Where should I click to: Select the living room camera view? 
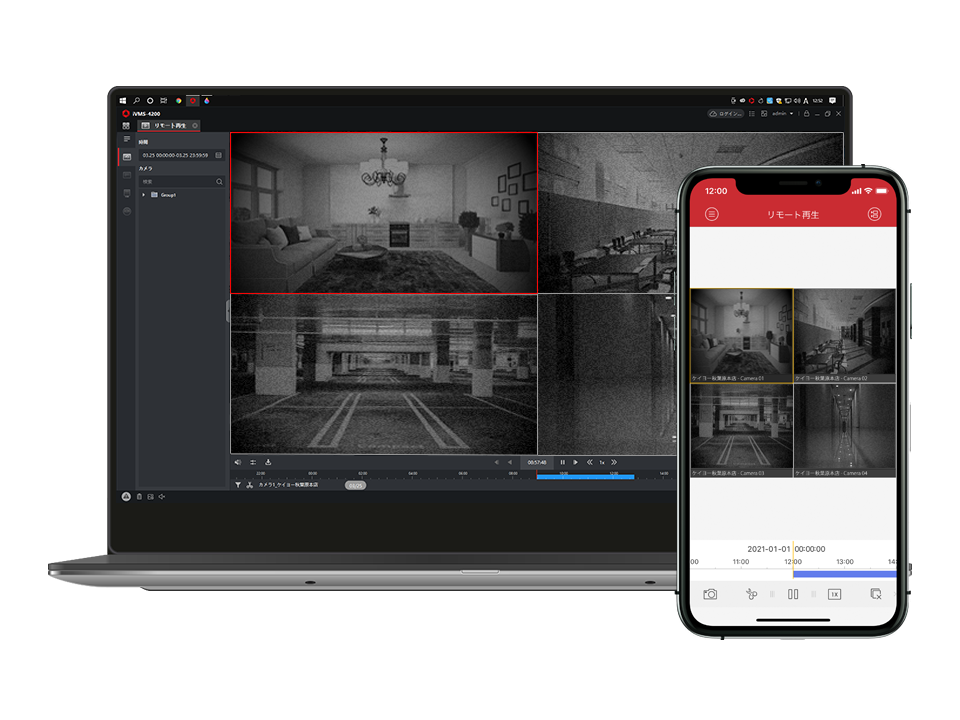tap(384, 213)
